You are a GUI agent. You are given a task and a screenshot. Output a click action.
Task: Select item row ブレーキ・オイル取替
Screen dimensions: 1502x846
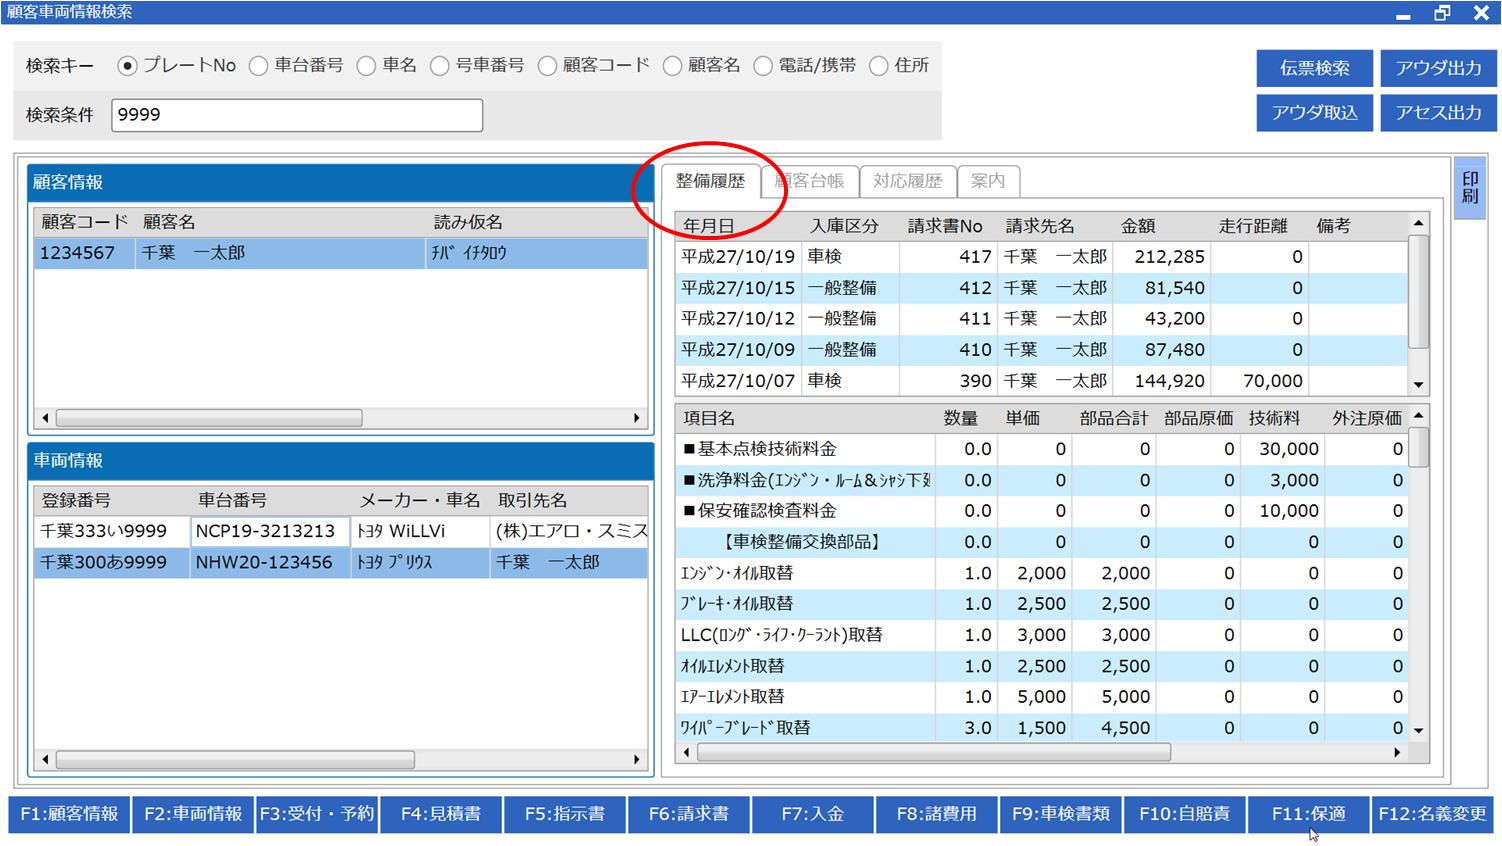1042,604
